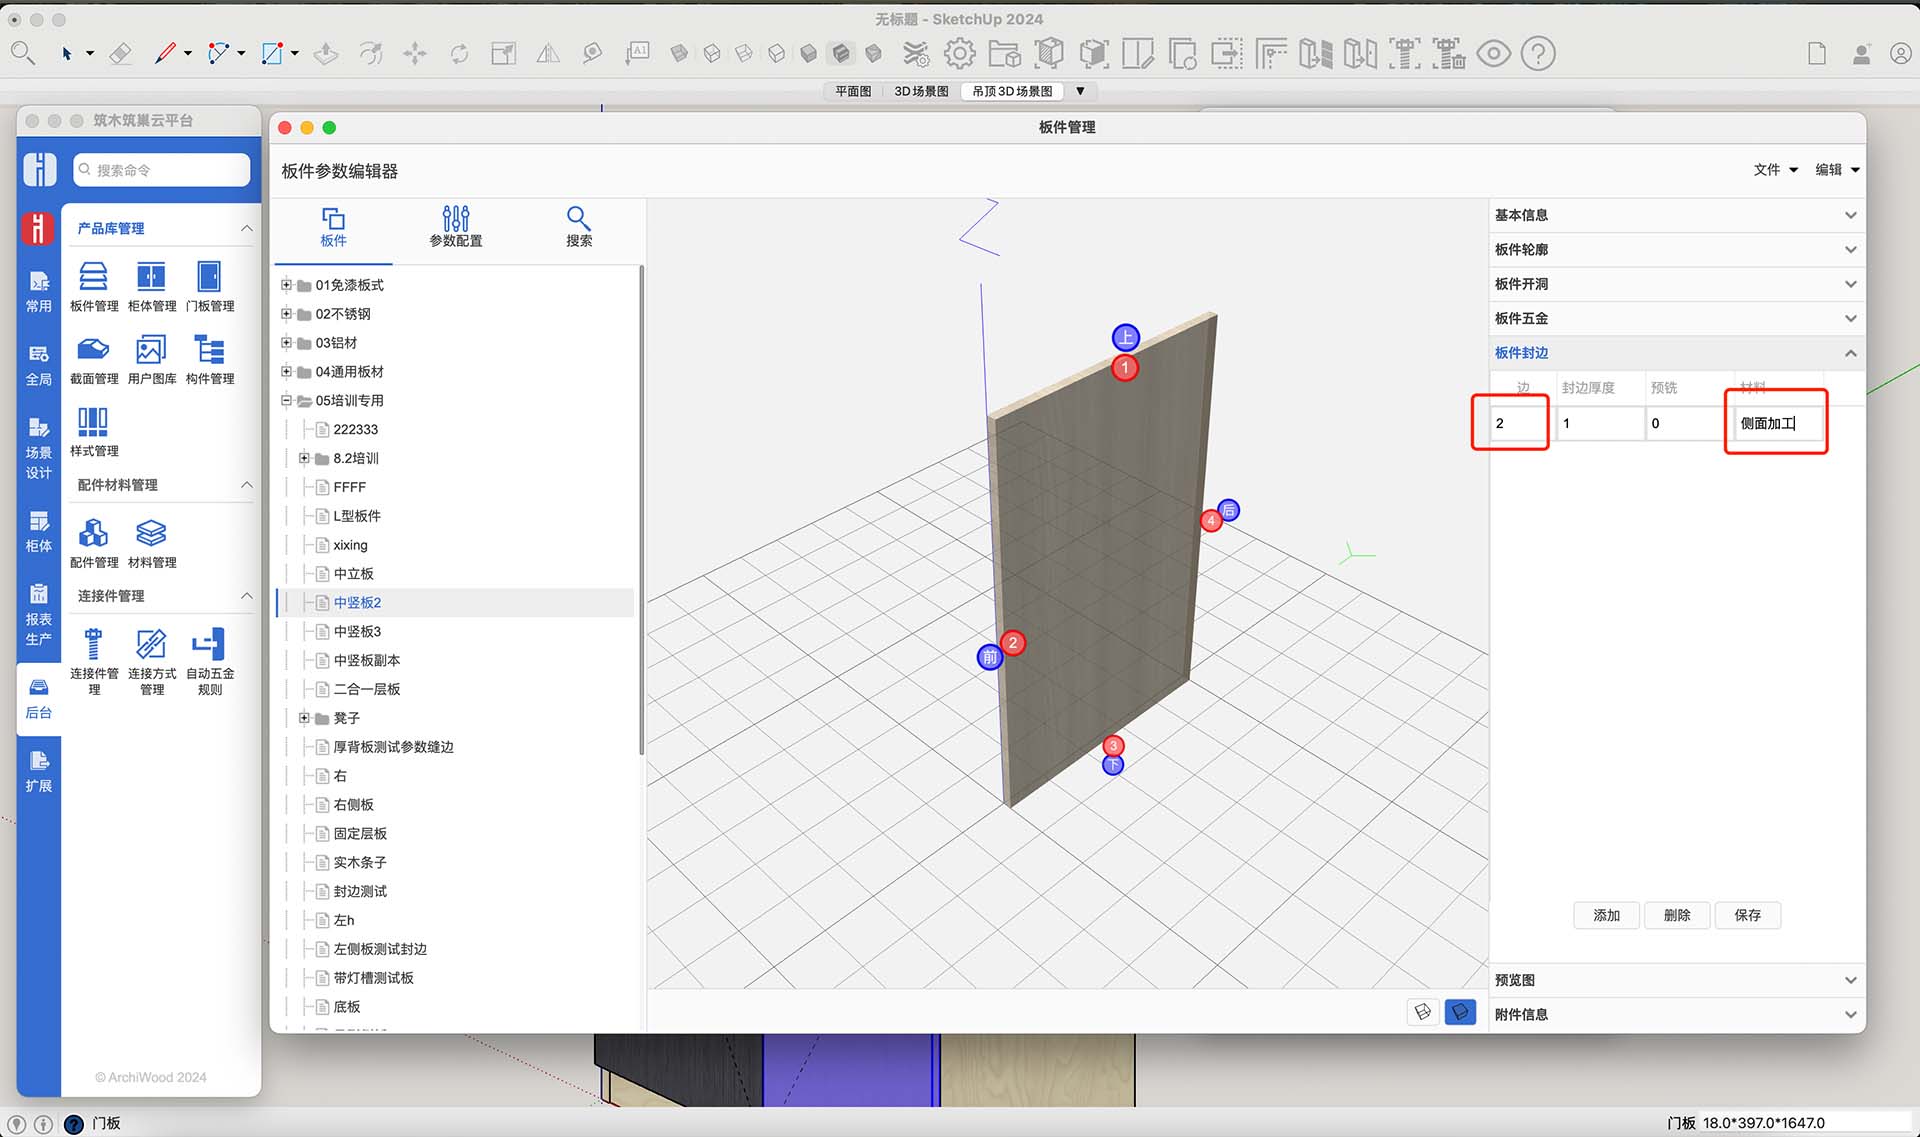Expand the 03铝材 folder
This screenshot has width=1920, height=1137.
coord(287,343)
